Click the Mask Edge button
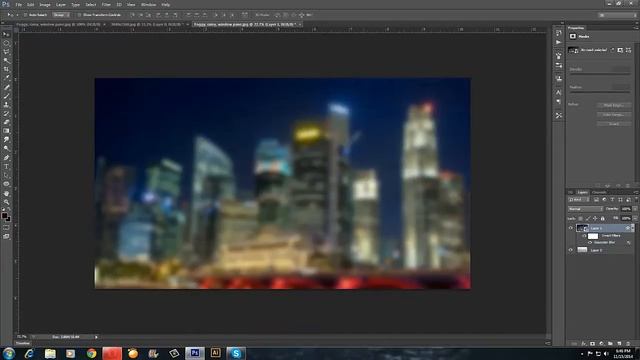This screenshot has width=640, height=360. [x=613, y=105]
